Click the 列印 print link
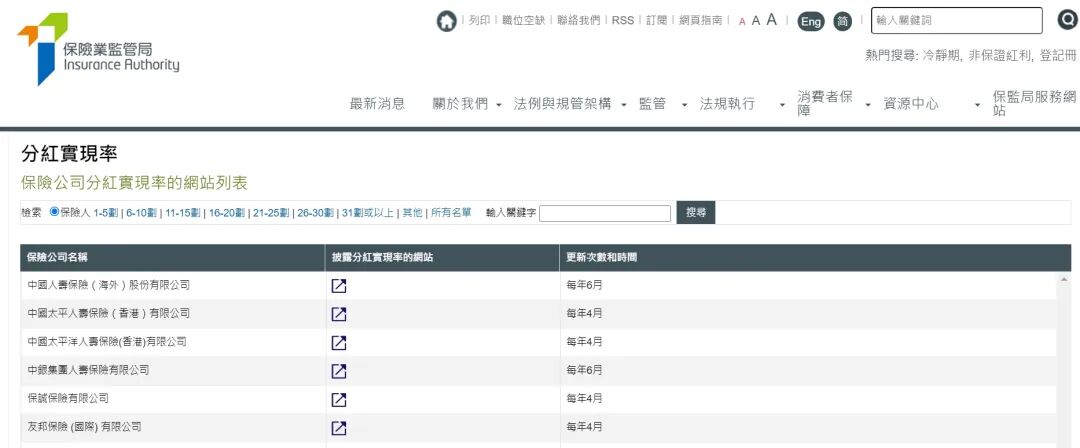Image resolution: width=1080 pixels, height=448 pixels. (479, 21)
